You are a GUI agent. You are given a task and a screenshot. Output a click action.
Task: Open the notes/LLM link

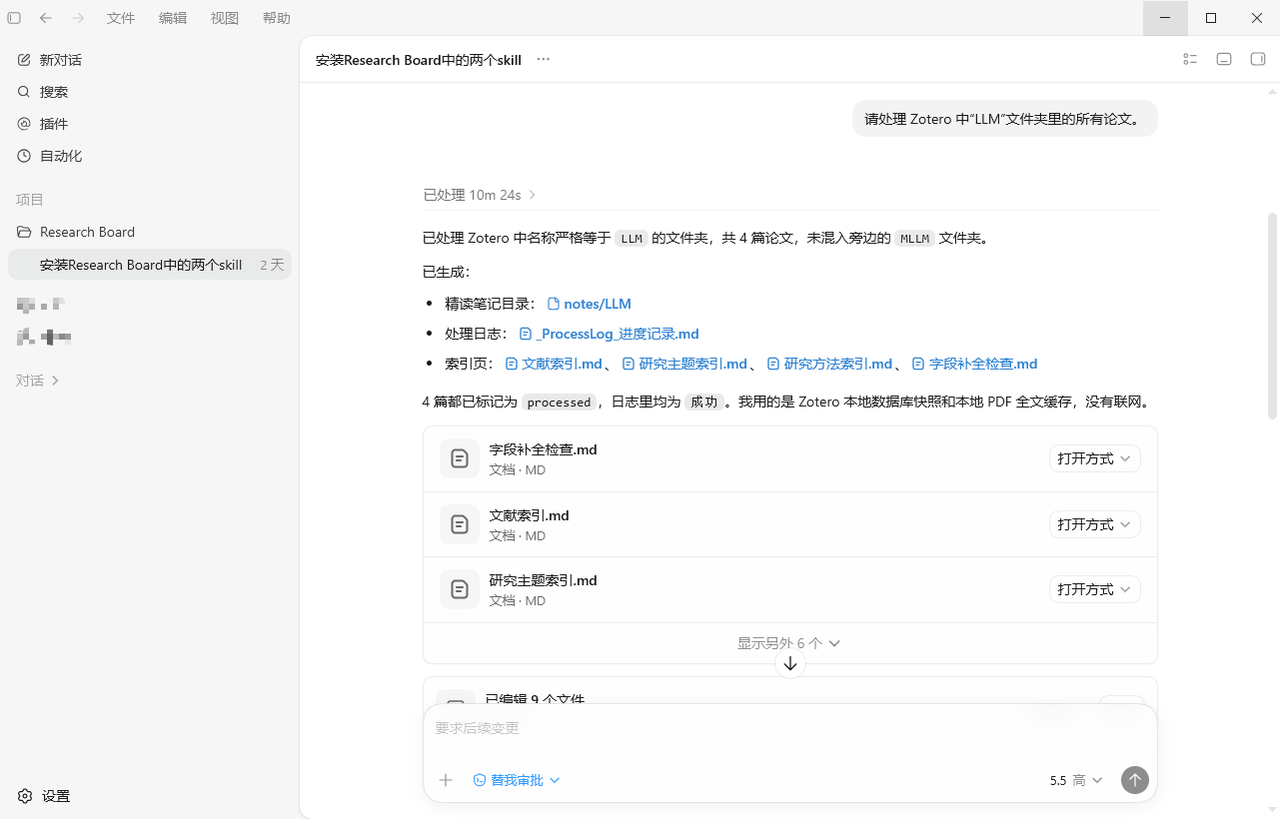(x=589, y=304)
